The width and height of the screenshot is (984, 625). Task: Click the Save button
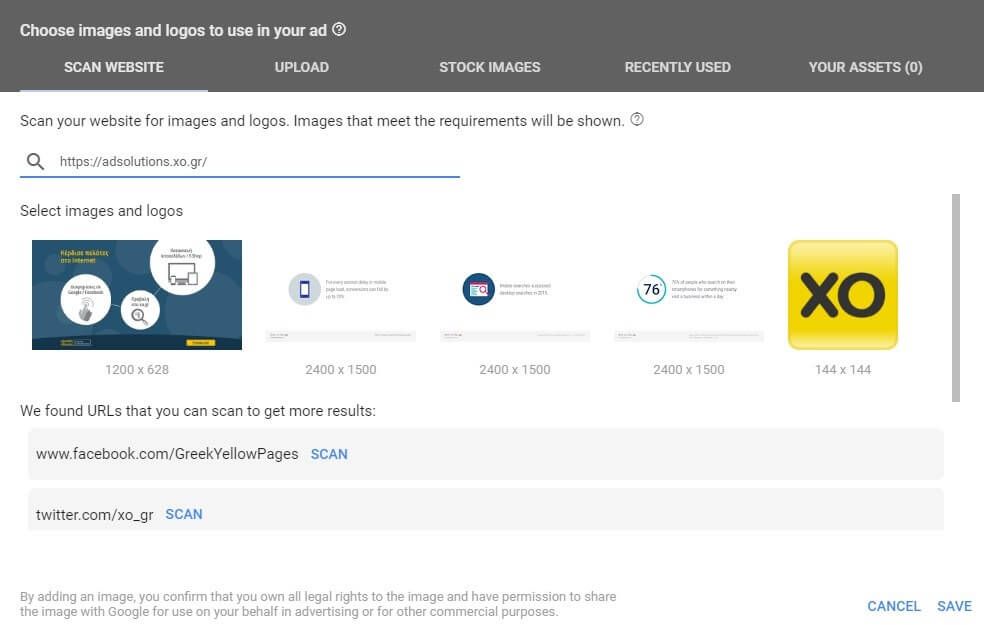954,606
